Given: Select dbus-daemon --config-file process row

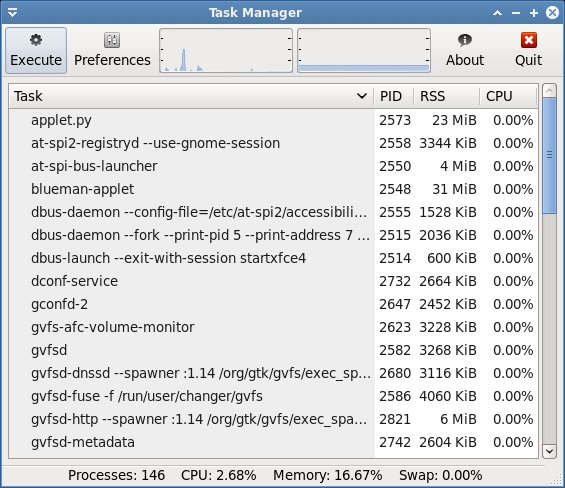Looking at the screenshot, I should pos(273,212).
